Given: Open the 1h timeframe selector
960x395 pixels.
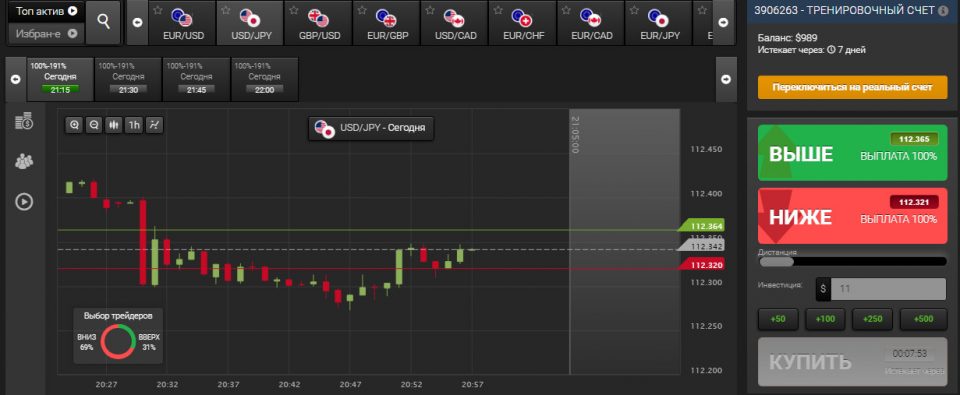Looking at the screenshot, I should pos(133,125).
